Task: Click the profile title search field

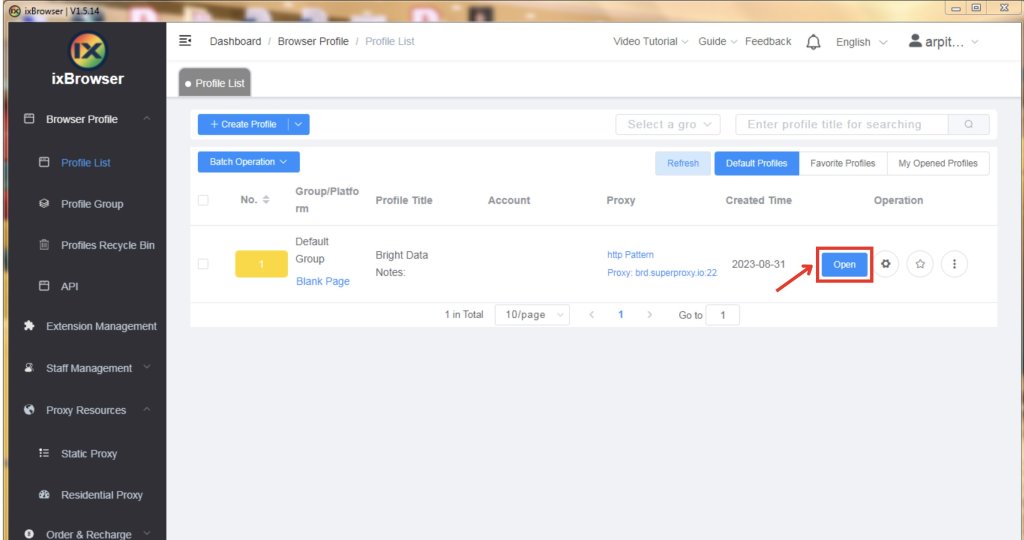Action: tap(840, 125)
